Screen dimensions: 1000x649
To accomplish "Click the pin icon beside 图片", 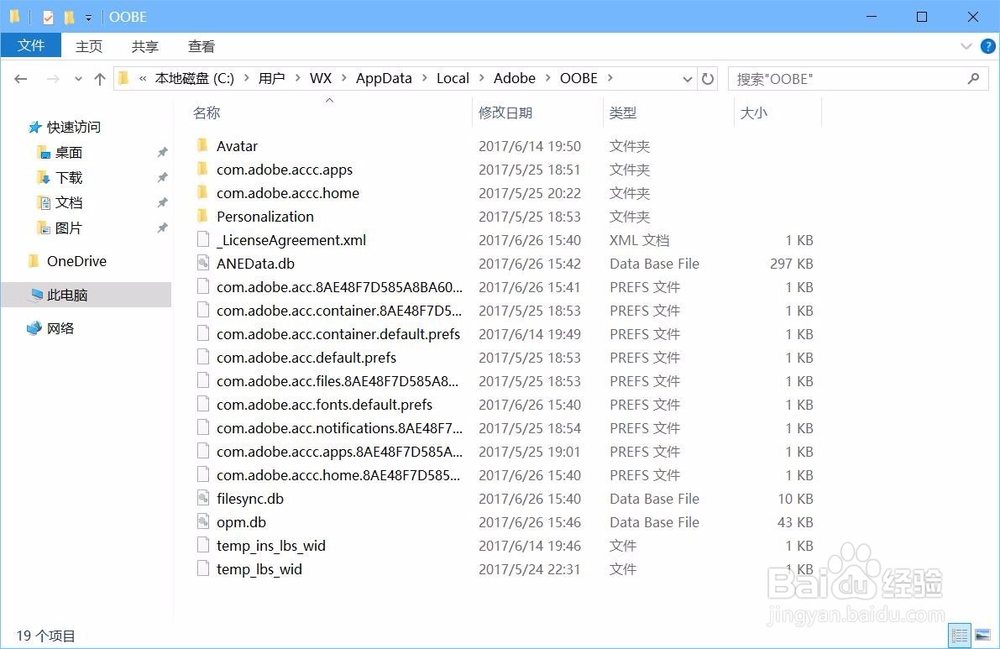I will pyautogui.click(x=163, y=228).
